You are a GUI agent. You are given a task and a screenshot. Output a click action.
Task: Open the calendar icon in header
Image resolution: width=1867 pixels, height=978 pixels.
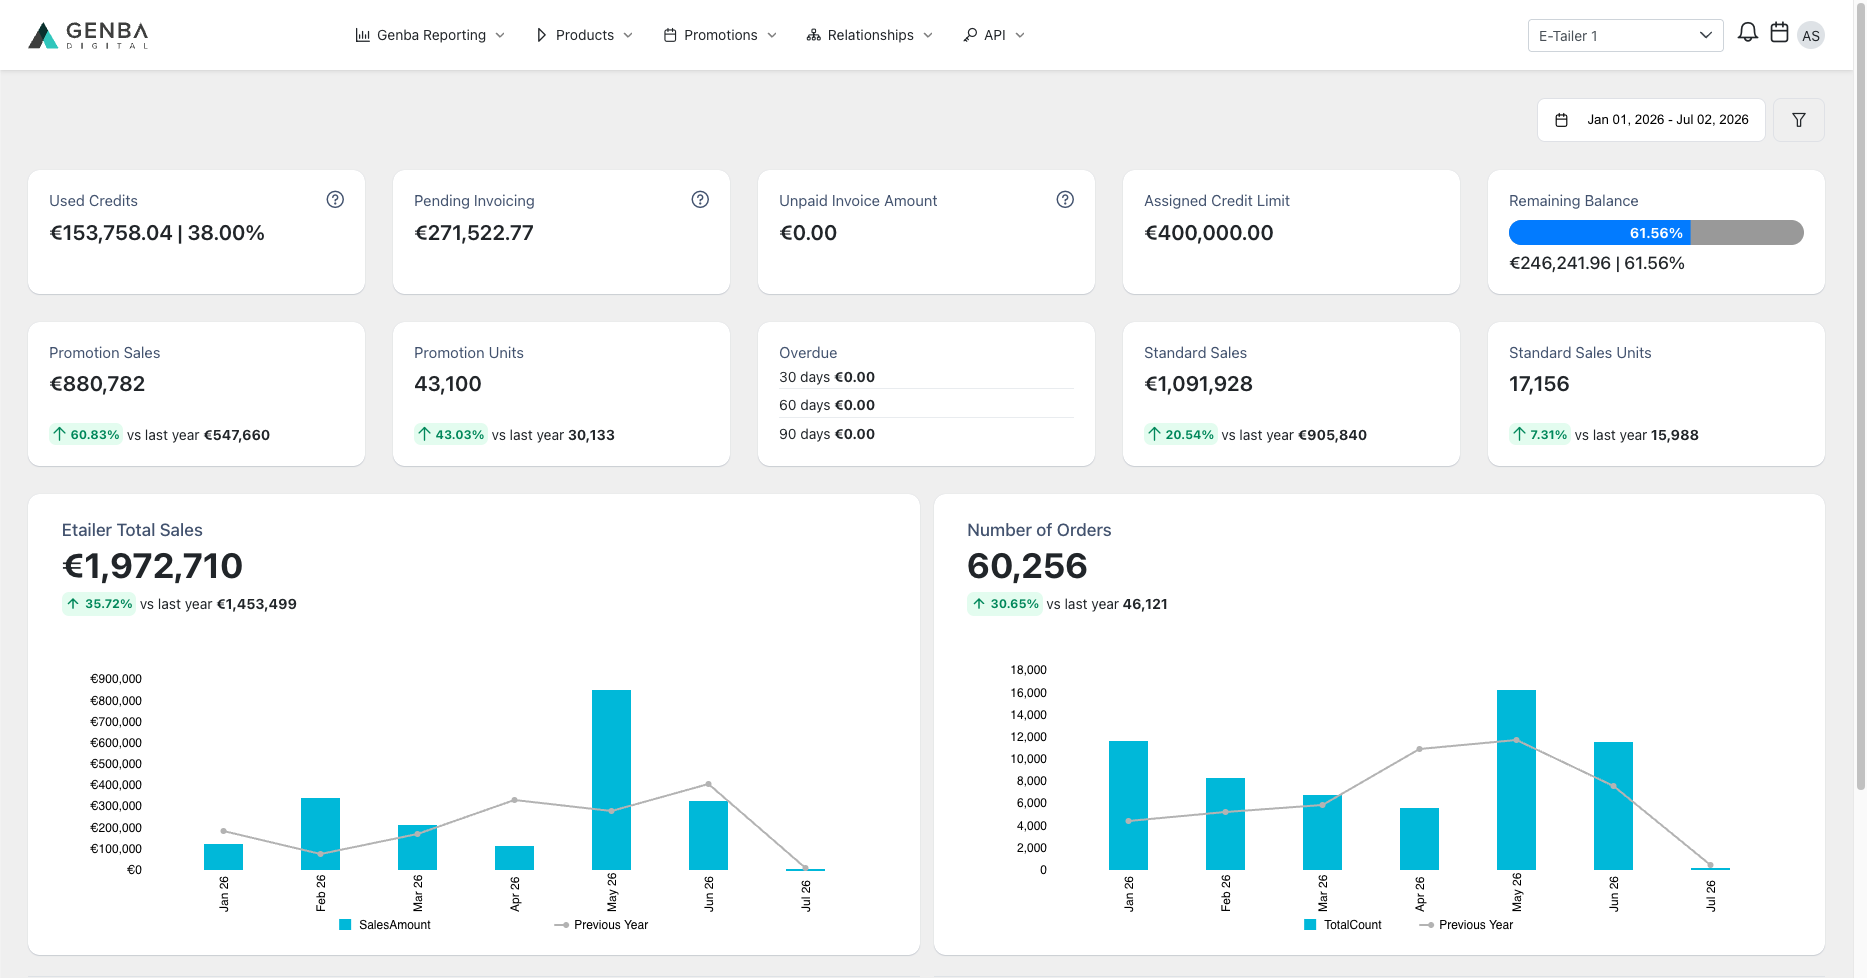pos(1779,33)
